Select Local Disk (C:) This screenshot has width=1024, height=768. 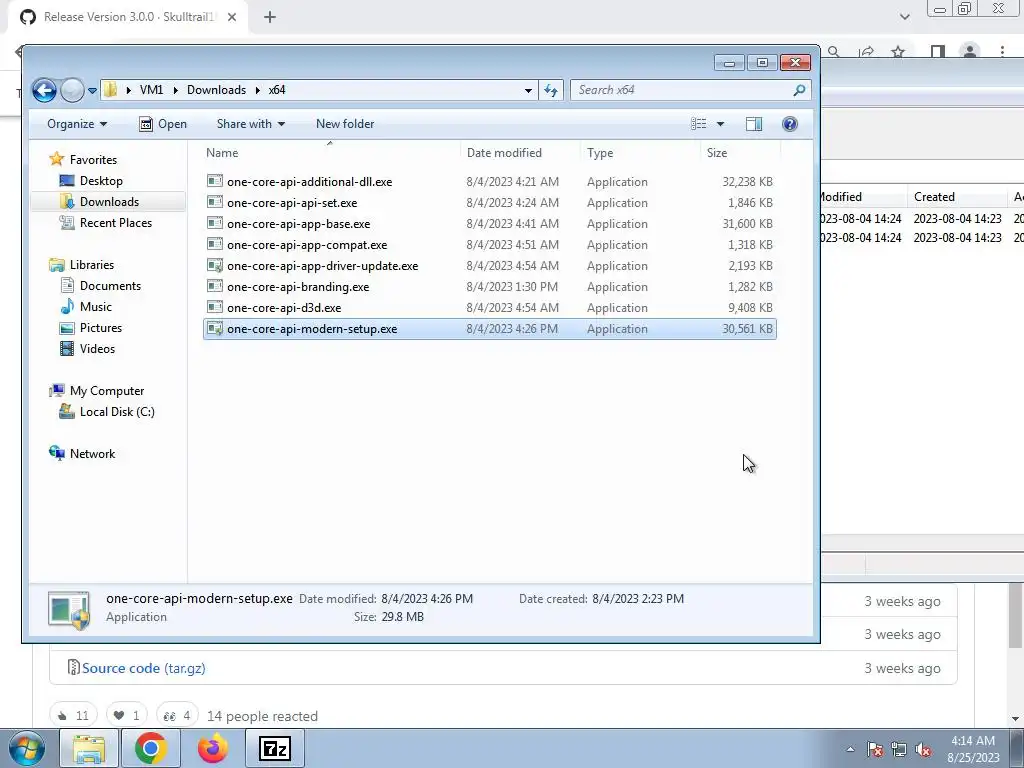tap(107, 411)
